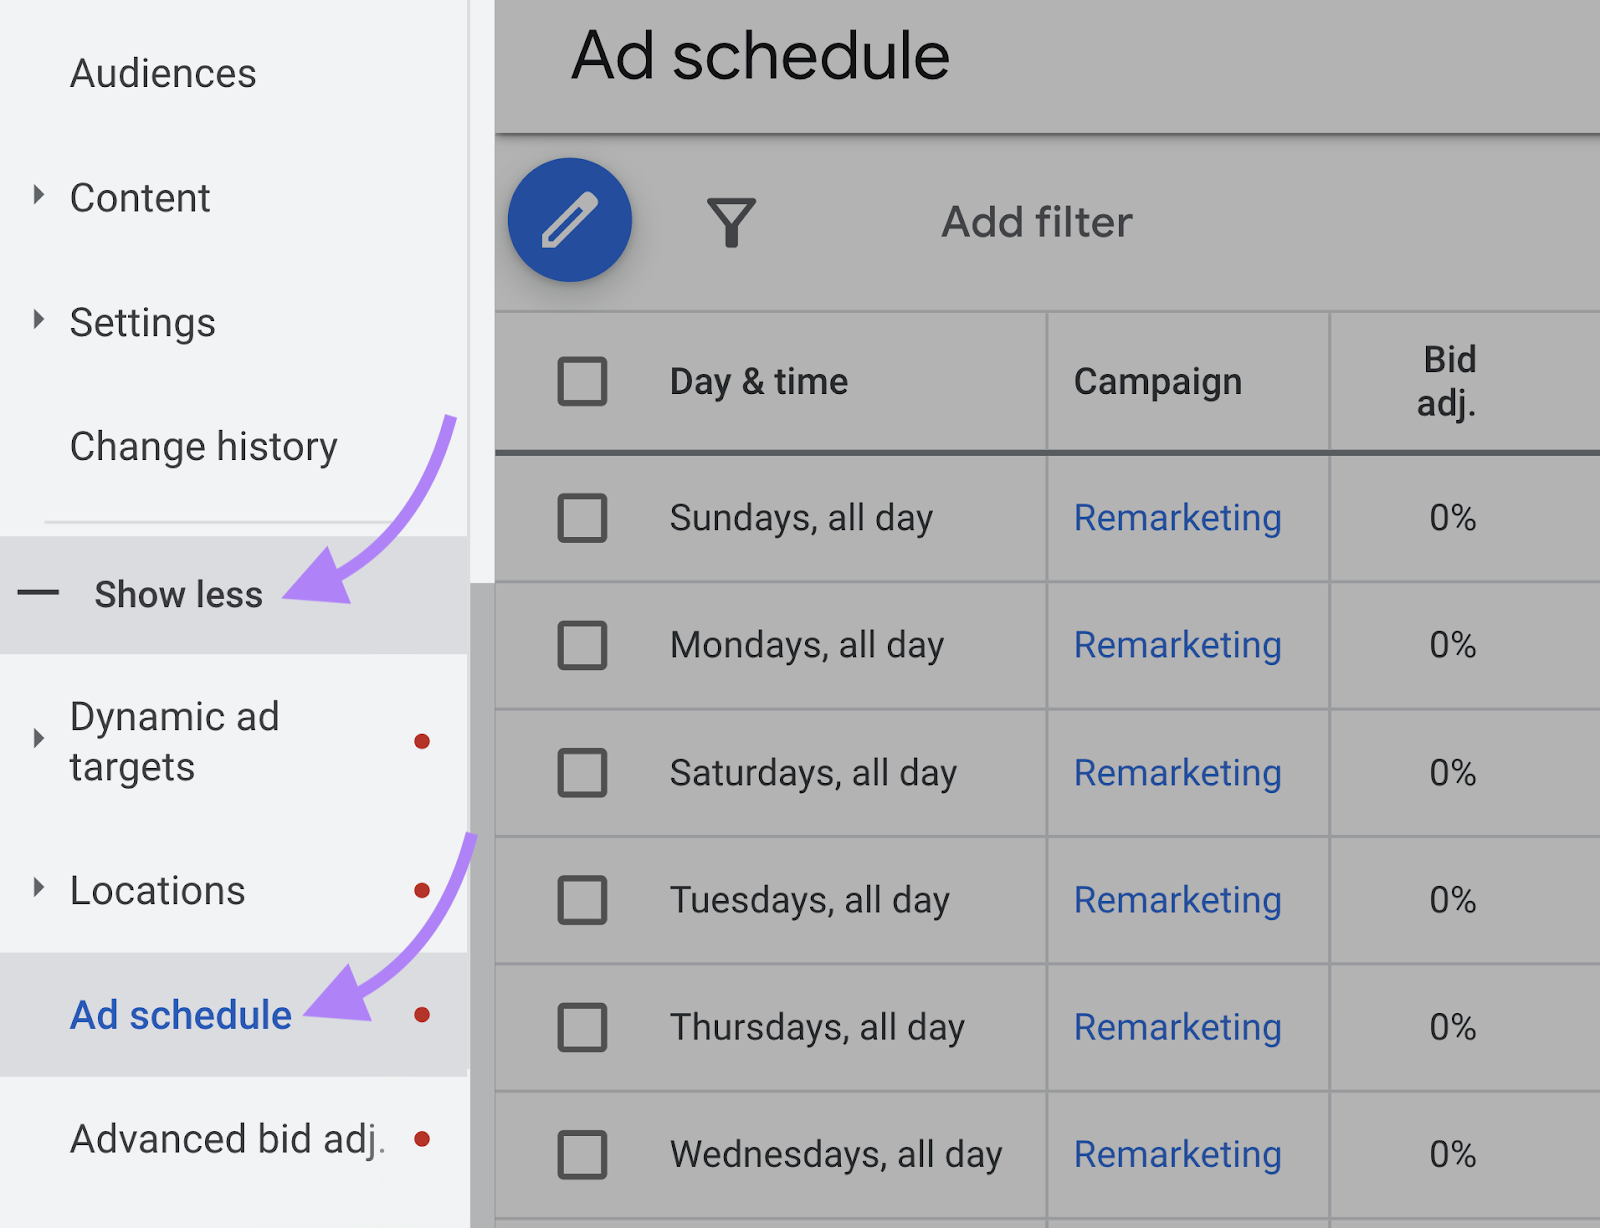Sort by the Day & time column header

[x=759, y=381]
